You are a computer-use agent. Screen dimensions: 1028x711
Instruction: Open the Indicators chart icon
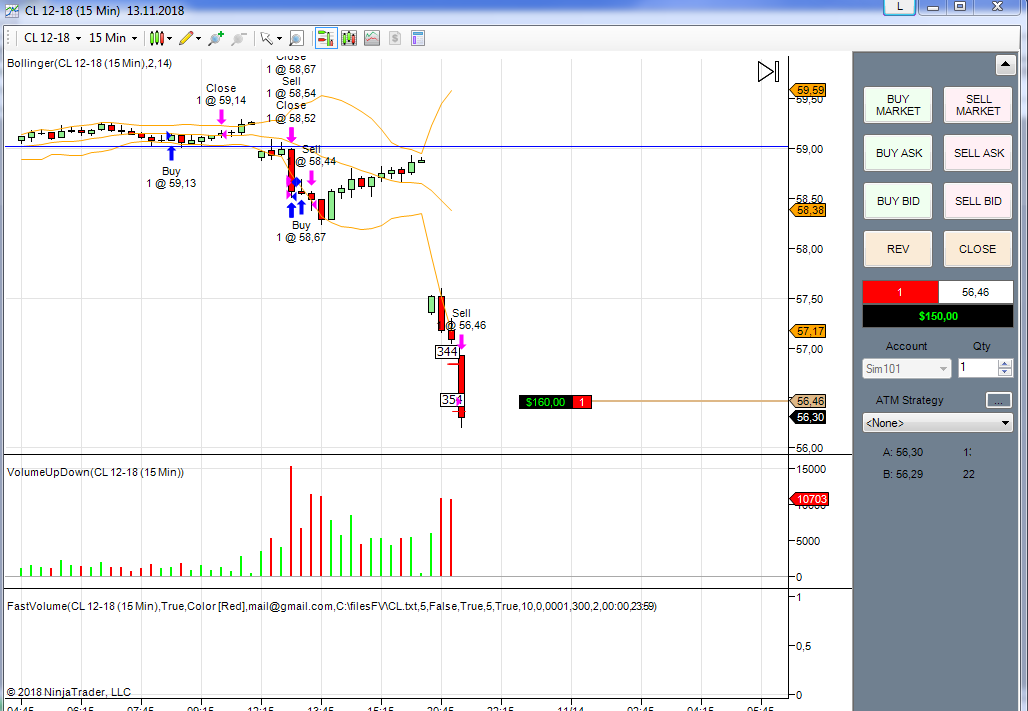click(x=372, y=38)
